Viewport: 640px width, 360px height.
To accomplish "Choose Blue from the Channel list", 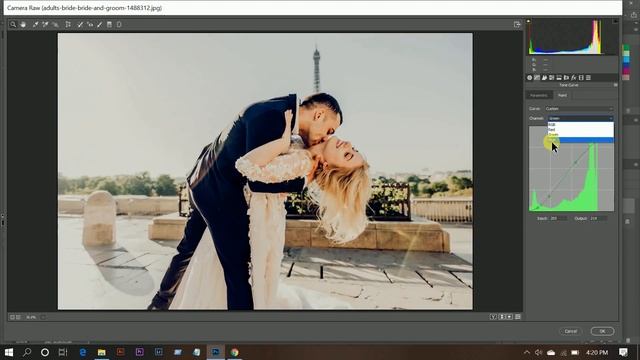I will click(580, 140).
